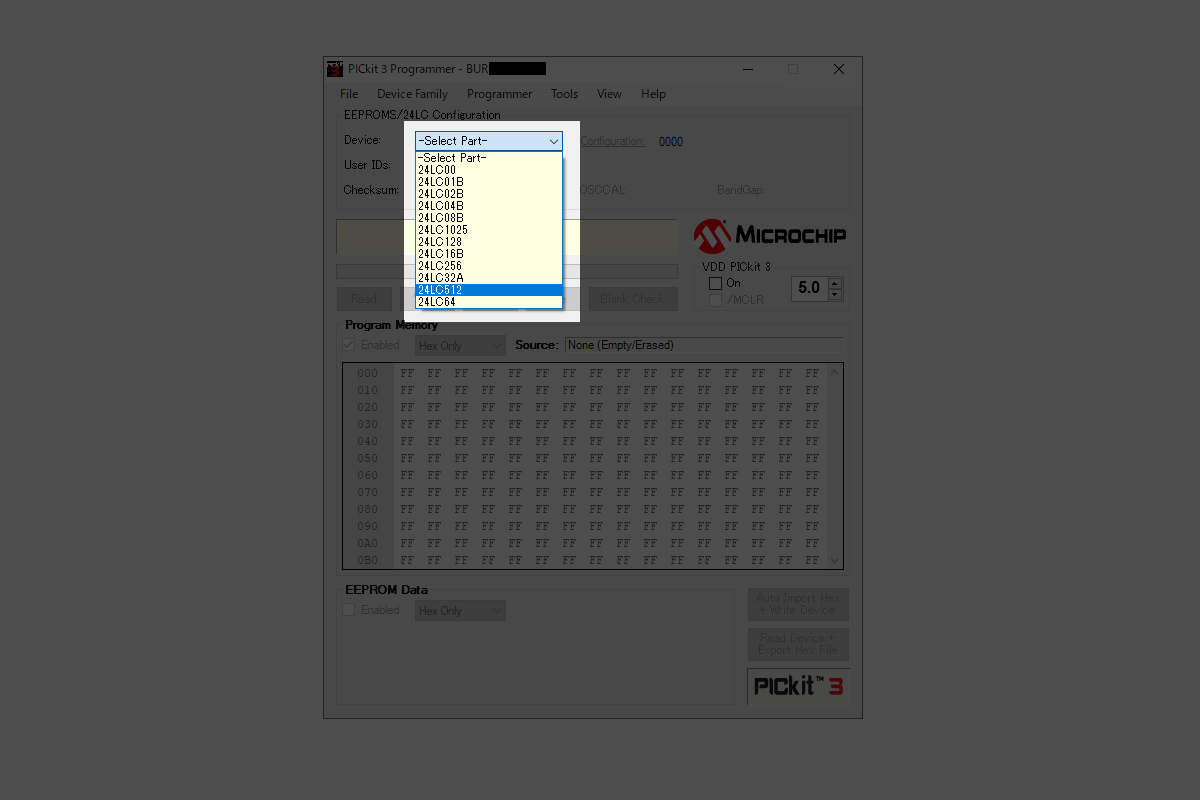Click the PICkit 3 app icon in title bar
The image size is (1200, 800).
pyautogui.click(x=335, y=69)
